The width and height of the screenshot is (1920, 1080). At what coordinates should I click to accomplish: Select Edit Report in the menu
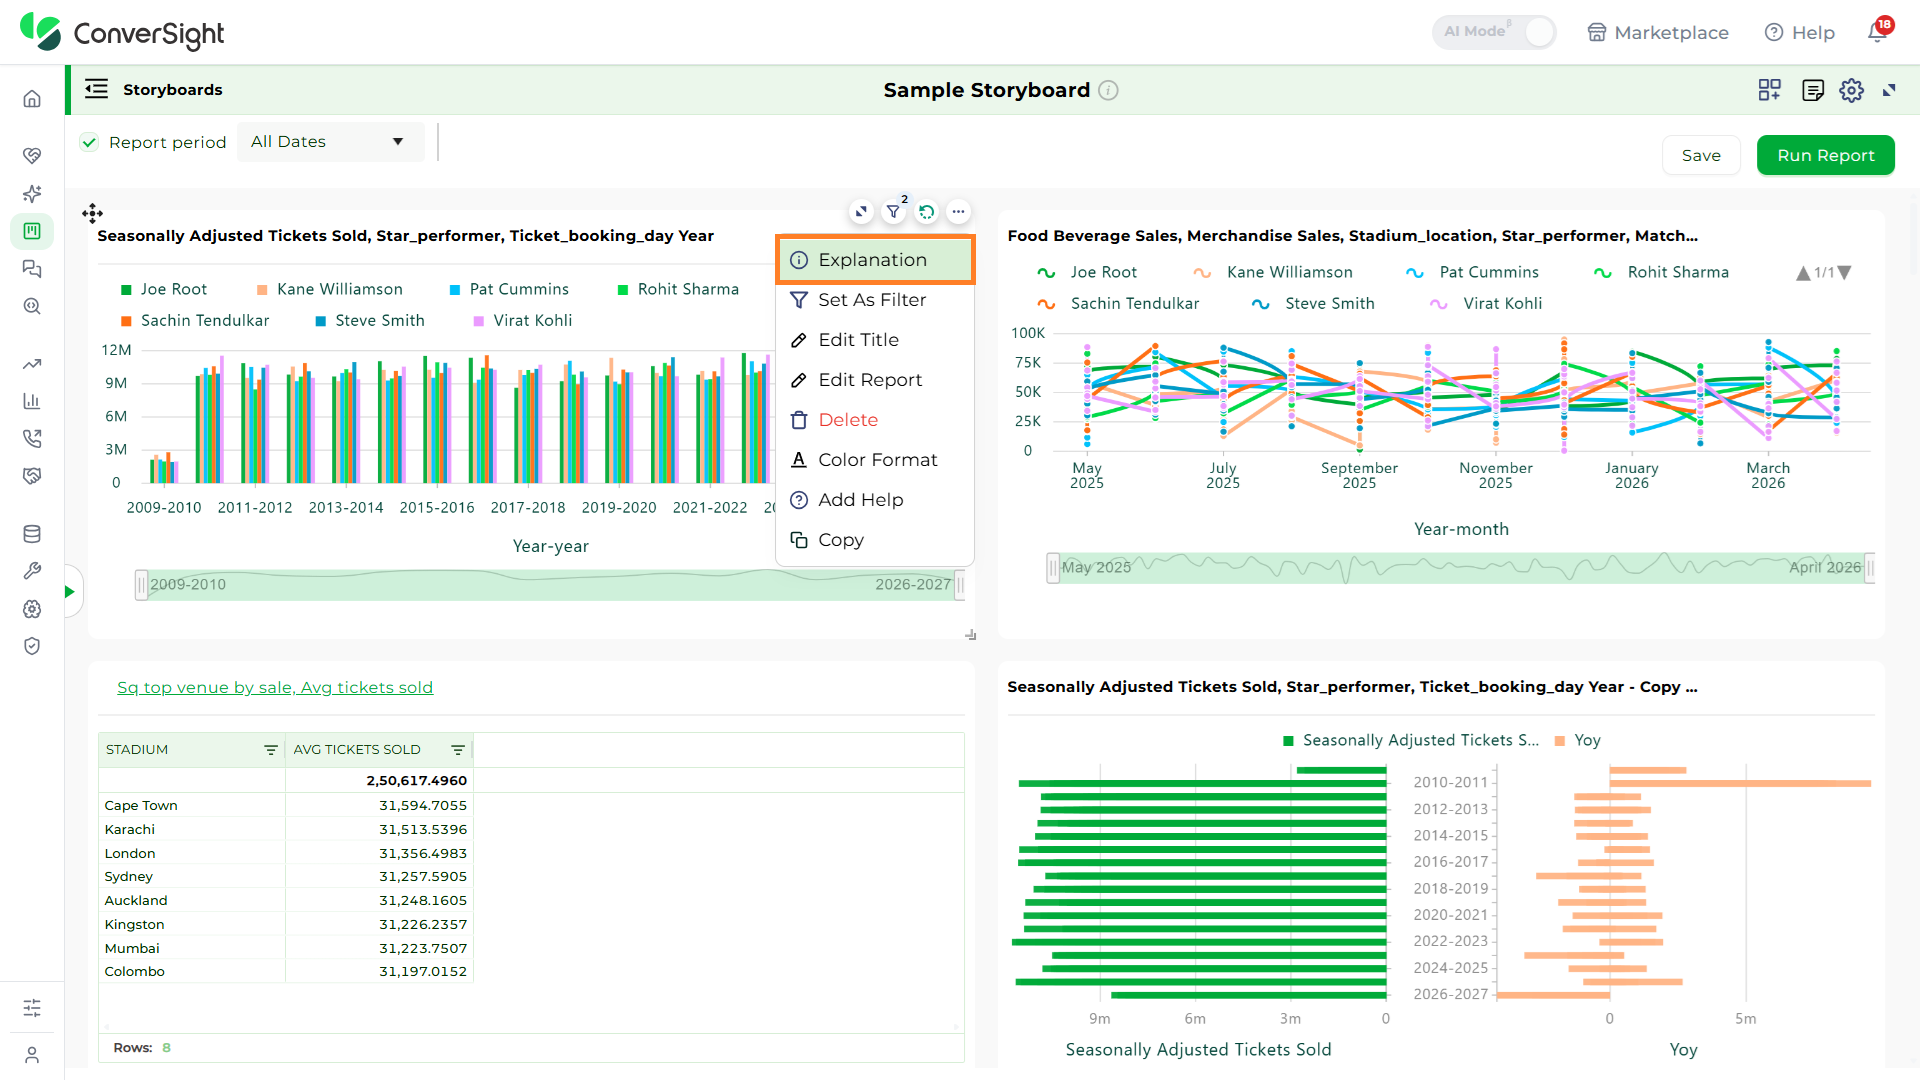(874, 380)
